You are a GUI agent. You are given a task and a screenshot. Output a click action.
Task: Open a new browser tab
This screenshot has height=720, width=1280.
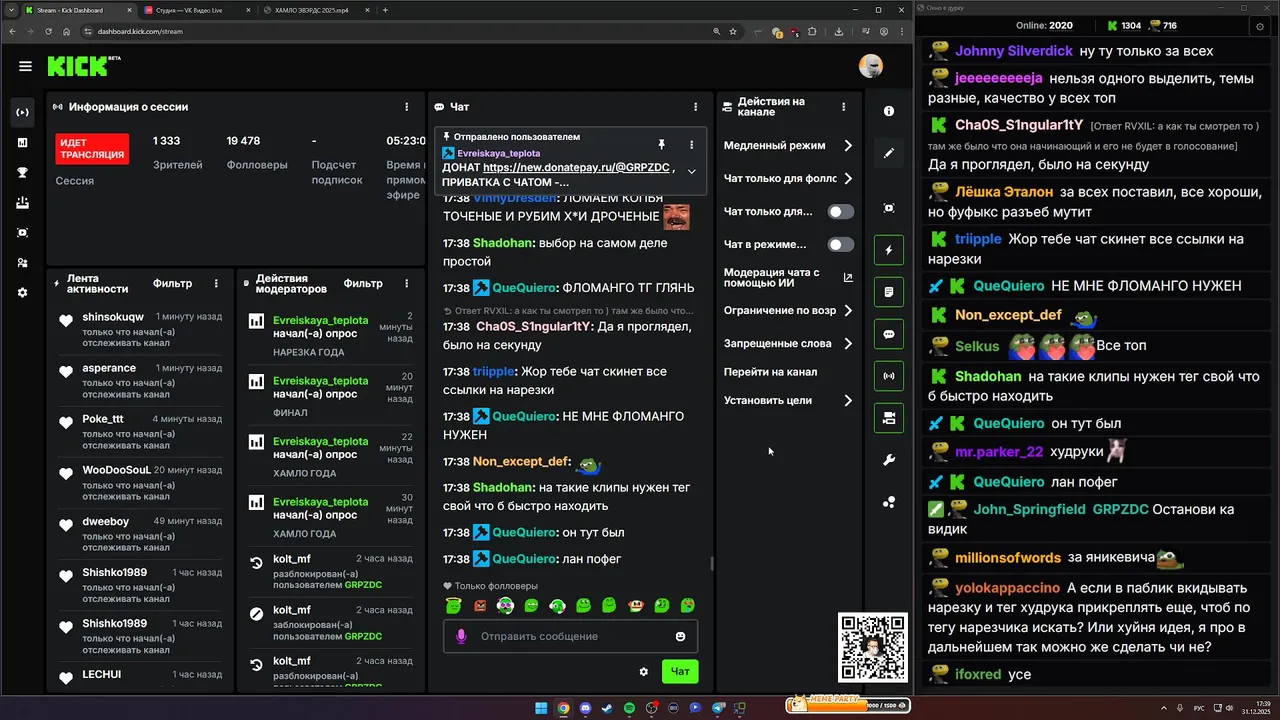pyautogui.click(x=386, y=10)
